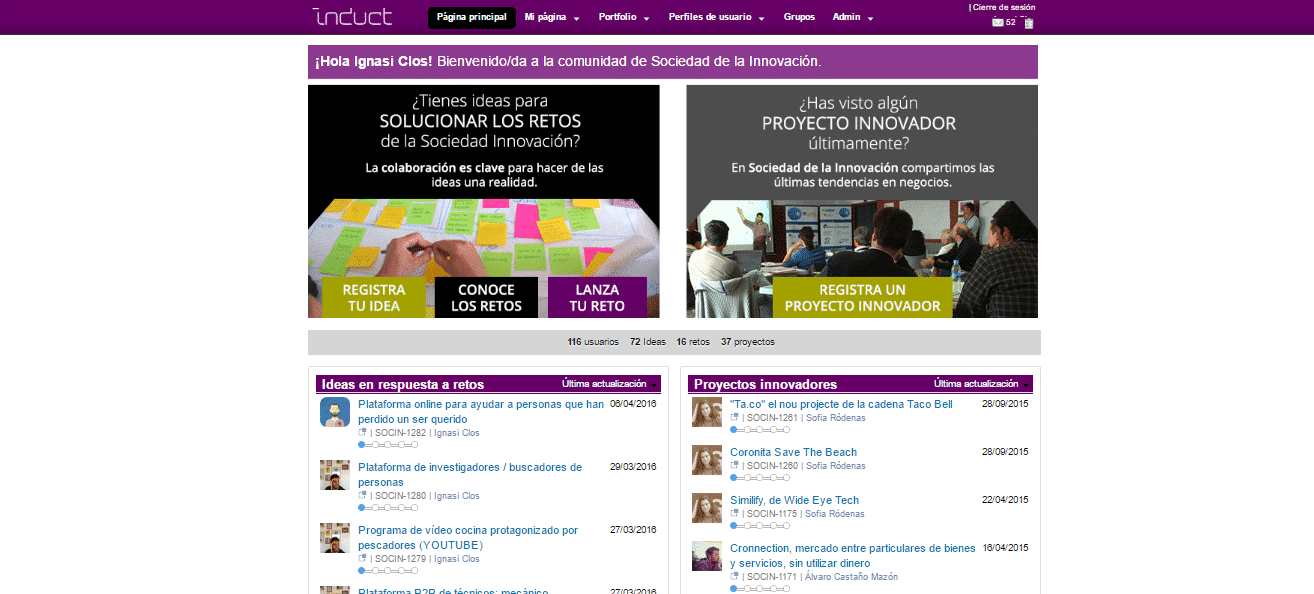This screenshot has height=594, width=1314.
Task: Select the Admin menu item
Action: [x=848, y=17]
